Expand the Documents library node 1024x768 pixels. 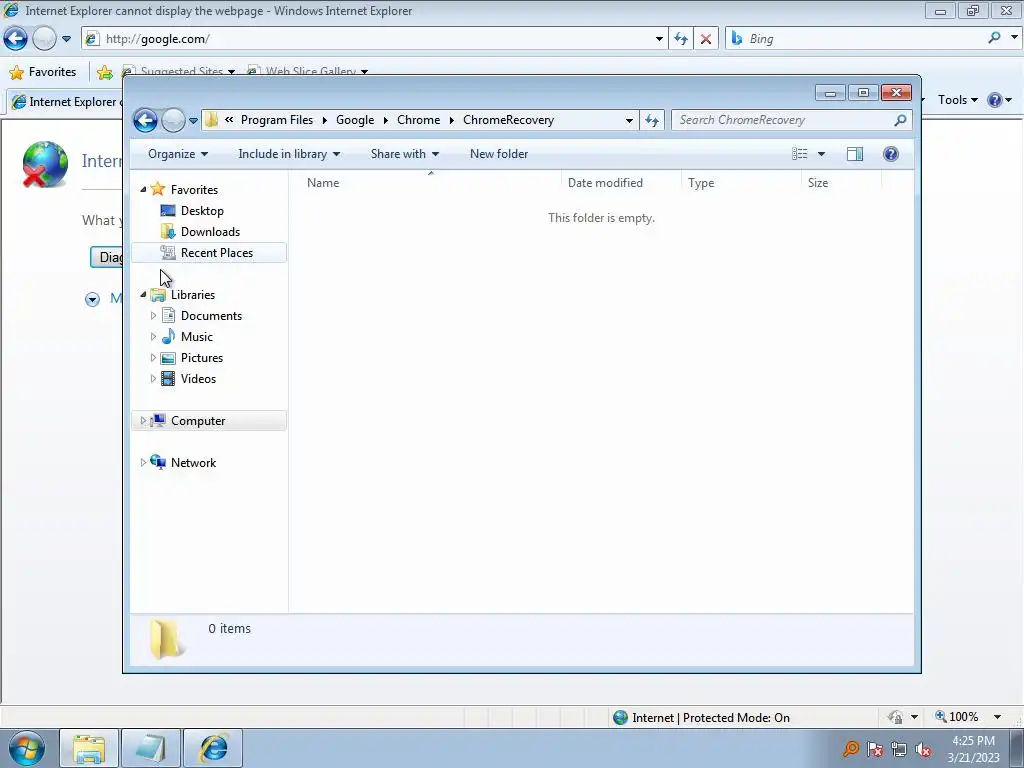[153, 316]
